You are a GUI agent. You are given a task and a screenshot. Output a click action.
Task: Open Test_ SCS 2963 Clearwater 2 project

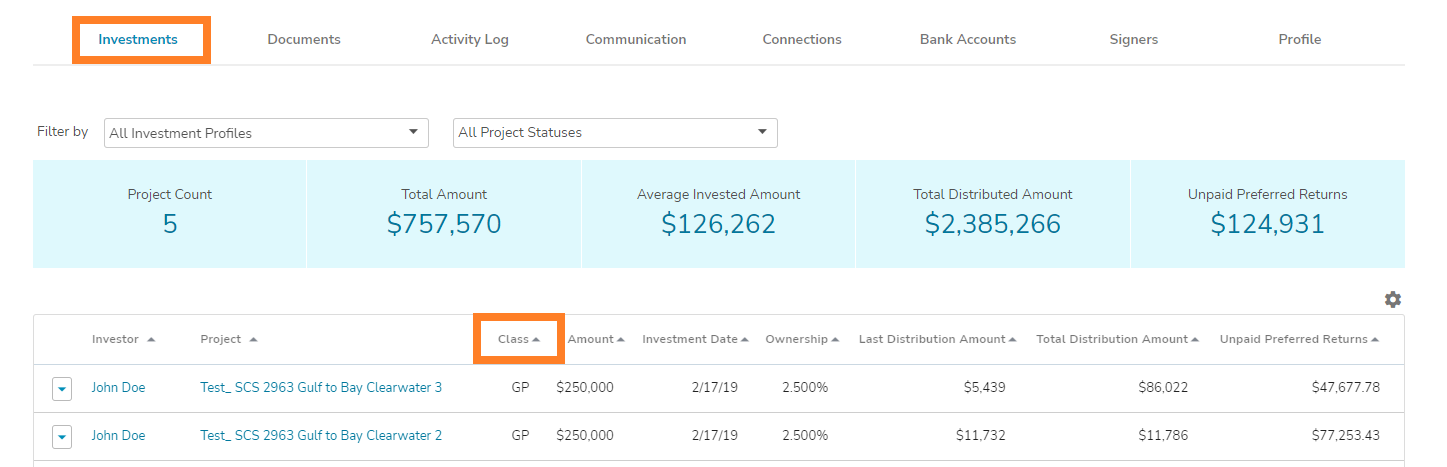pos(320,435)
